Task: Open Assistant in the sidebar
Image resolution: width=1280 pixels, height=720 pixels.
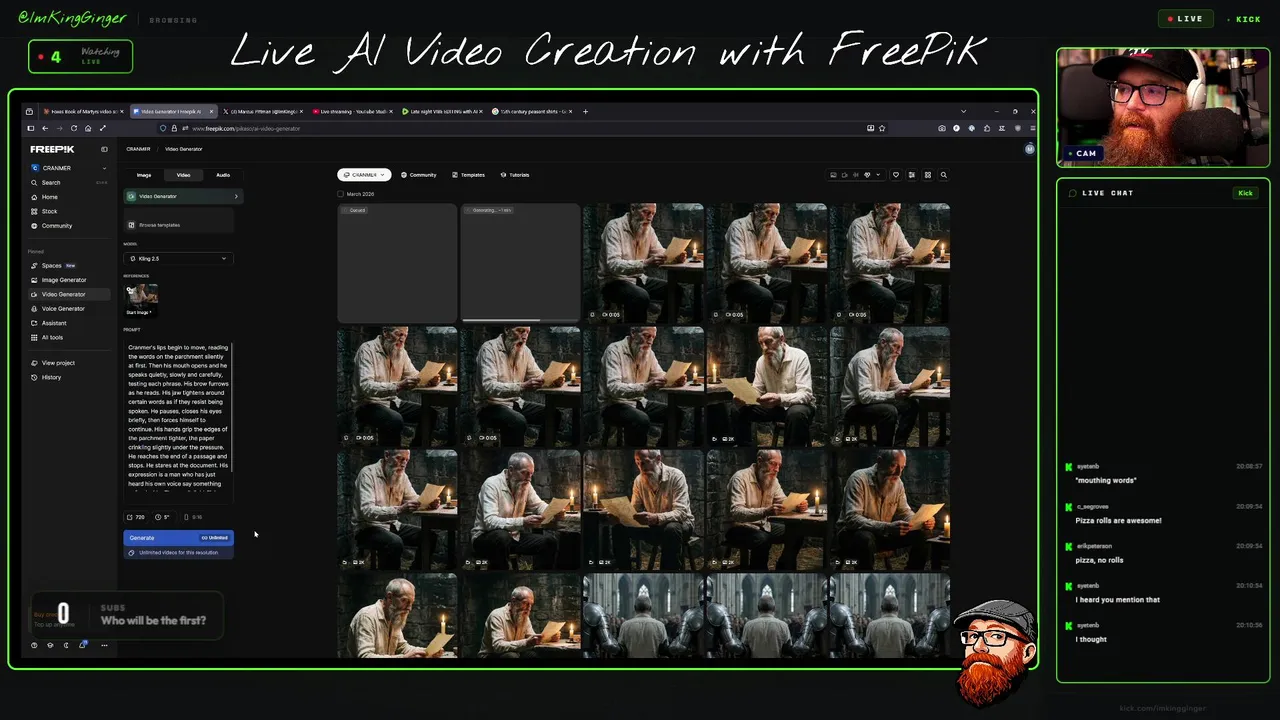Action: pyautogui.click(x=68, y=323)
